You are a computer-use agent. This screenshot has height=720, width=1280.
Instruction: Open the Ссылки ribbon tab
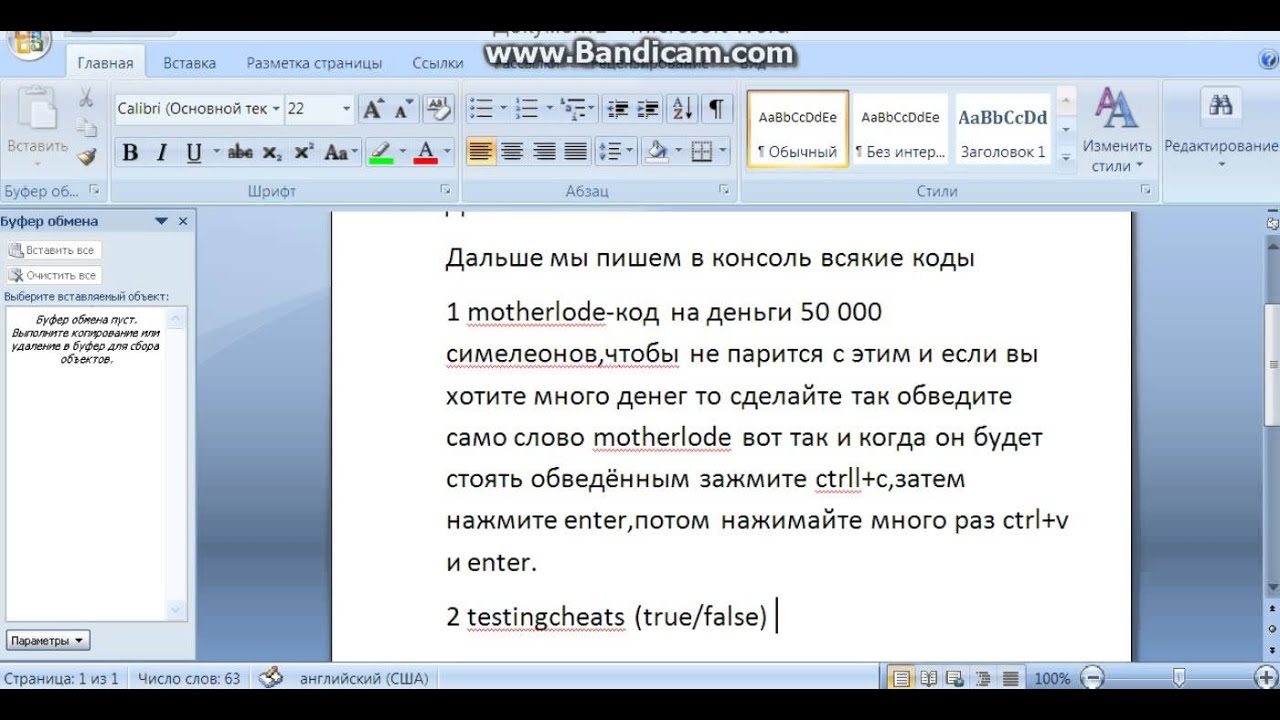[x=437, y=63]
